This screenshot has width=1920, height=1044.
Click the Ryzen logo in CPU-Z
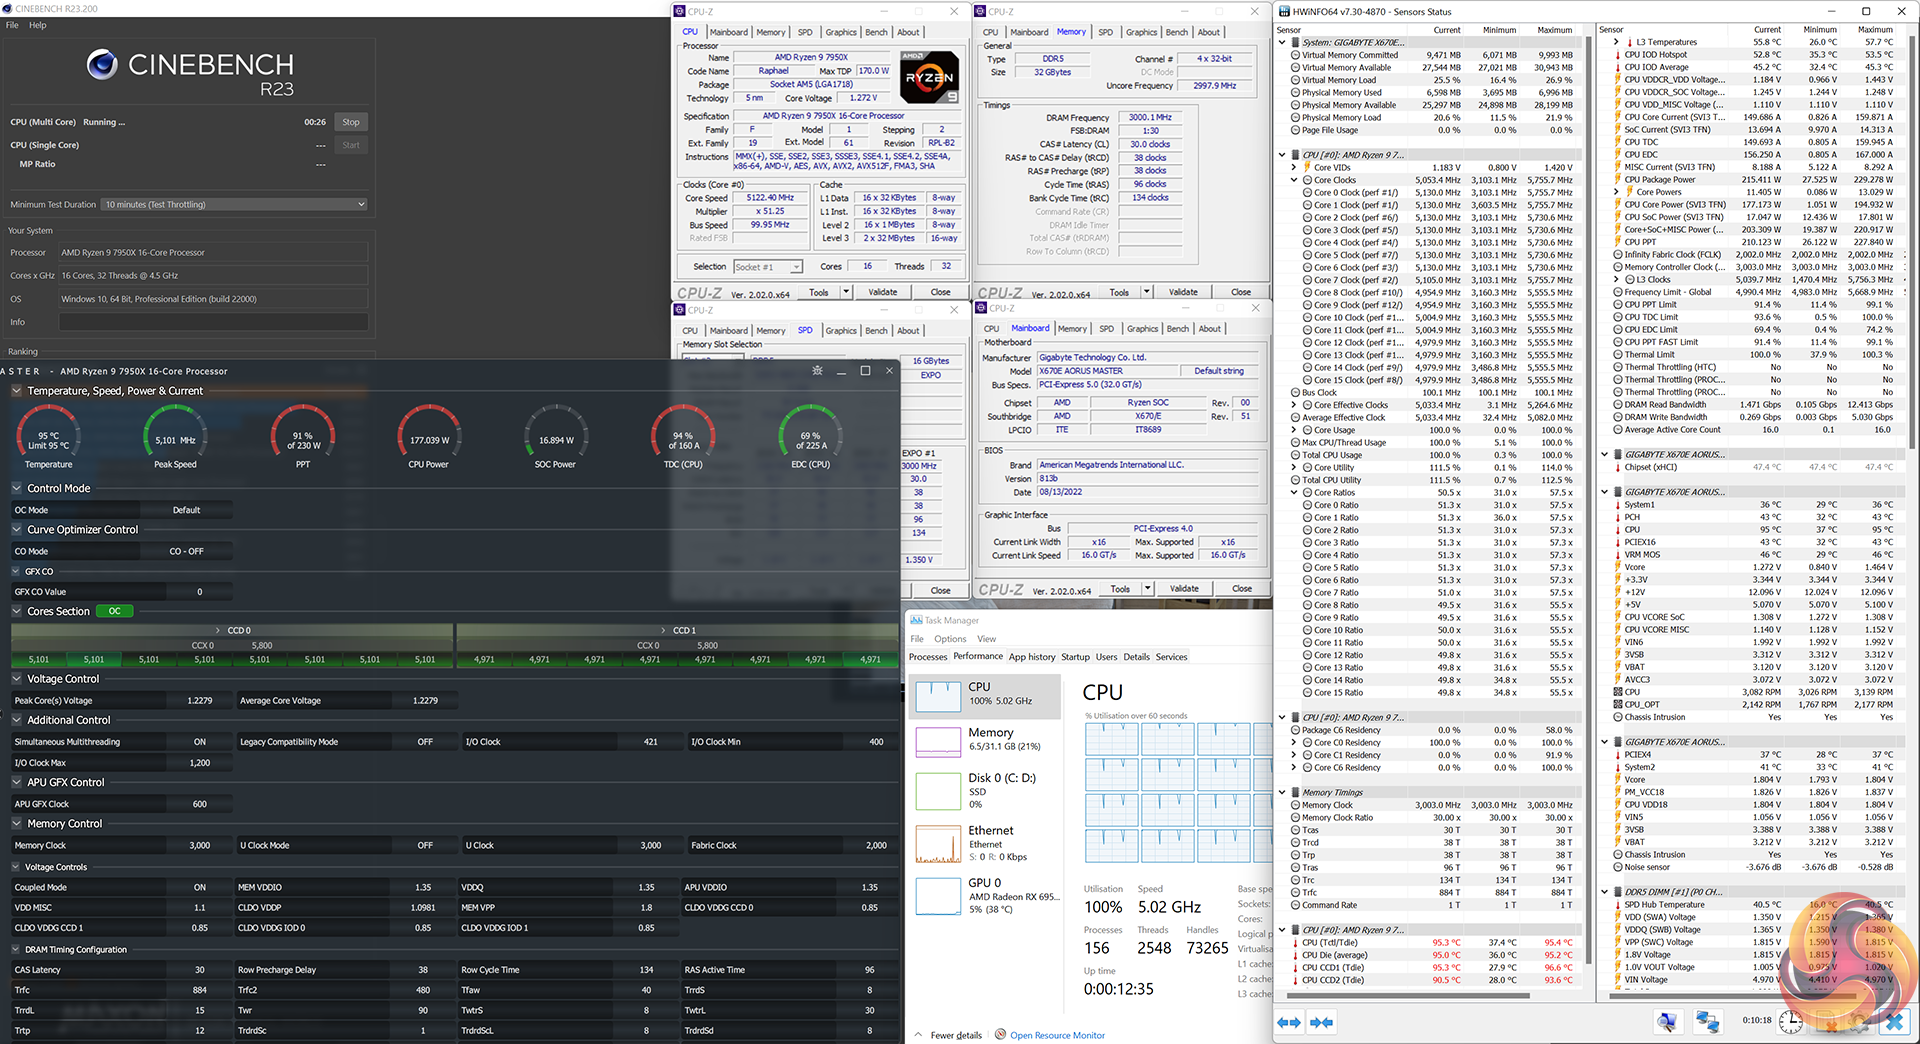(929, 77)
